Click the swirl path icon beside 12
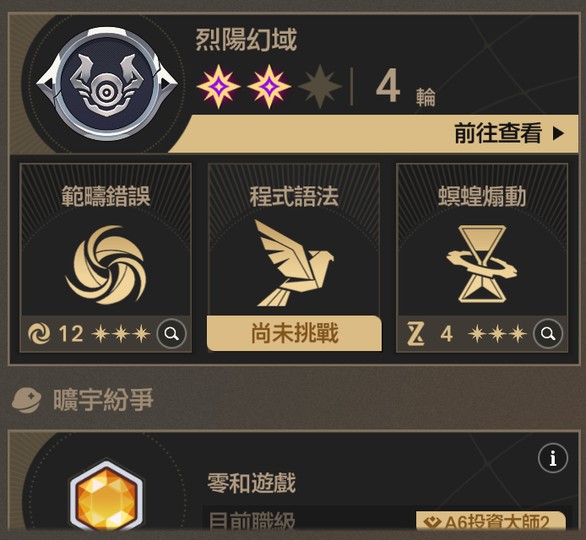The height and width of the screenshot is (540, 586). 39,333
